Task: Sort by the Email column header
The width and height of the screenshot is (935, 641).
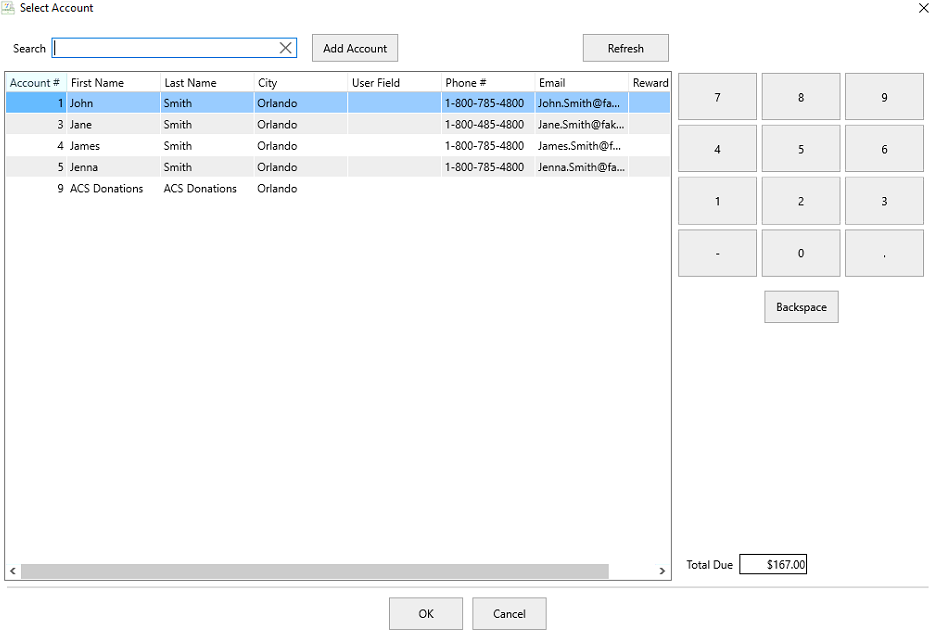Action: [581, 83]
